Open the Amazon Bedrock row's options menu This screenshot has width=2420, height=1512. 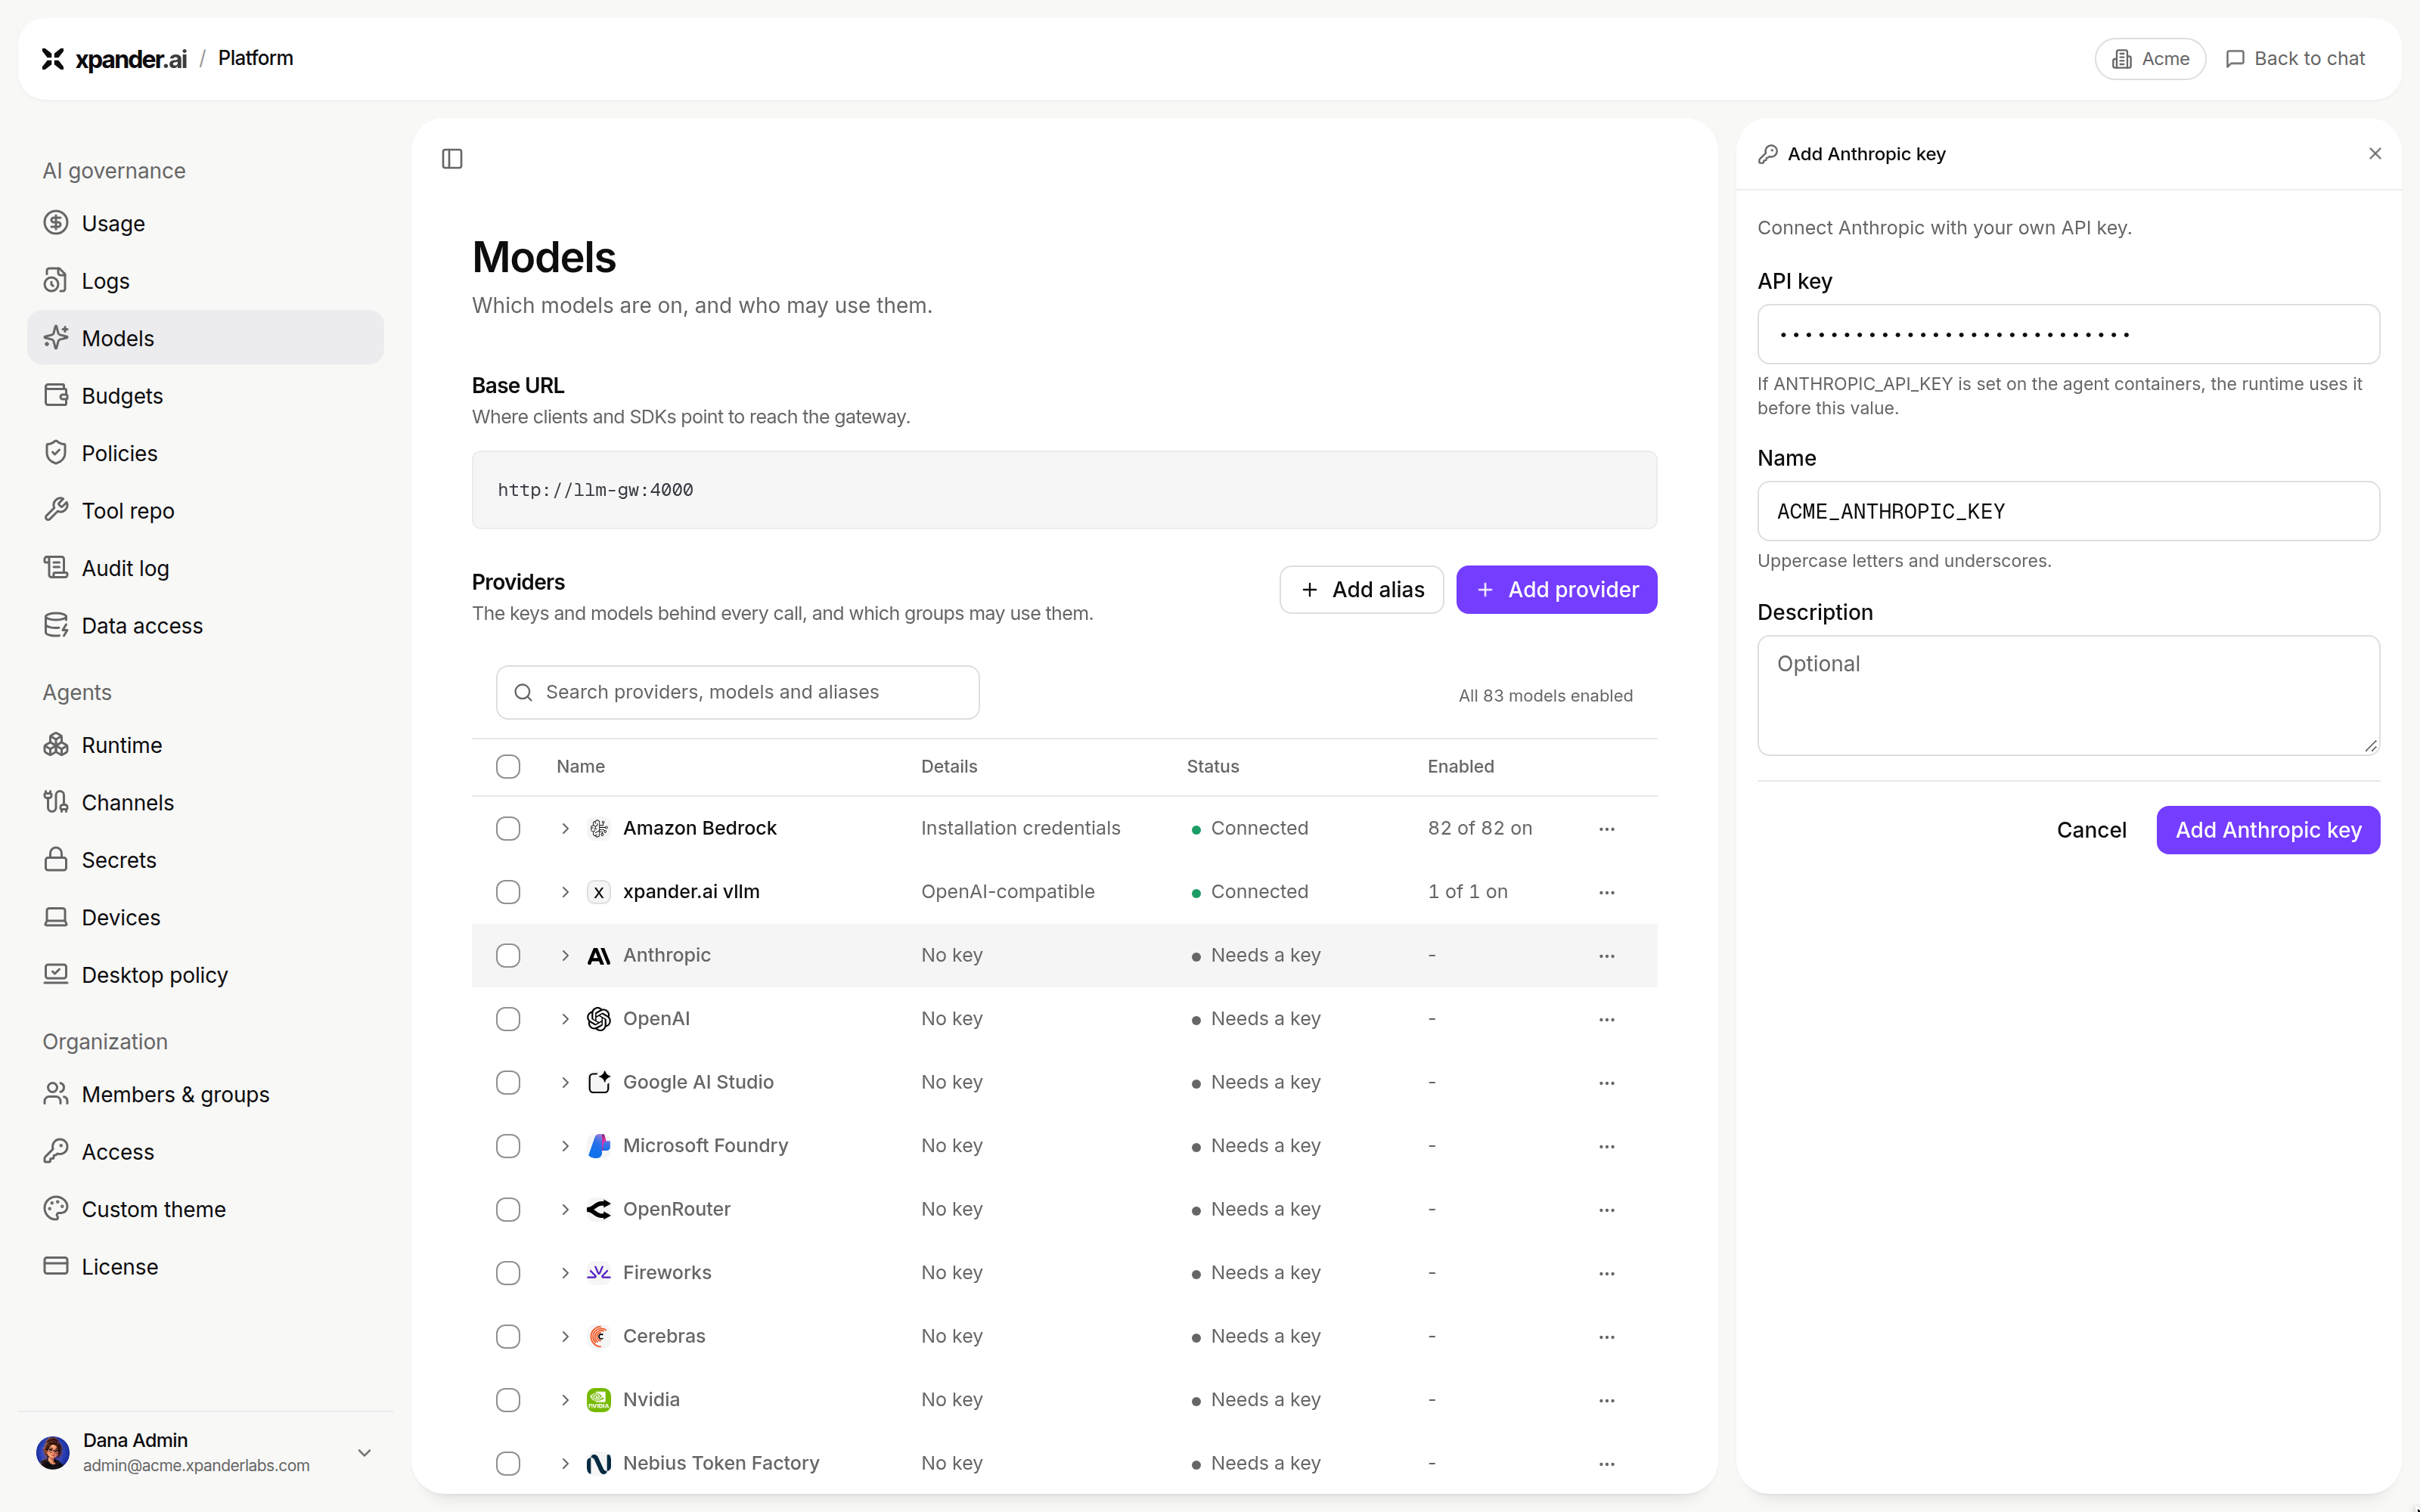coord(1607,829)
